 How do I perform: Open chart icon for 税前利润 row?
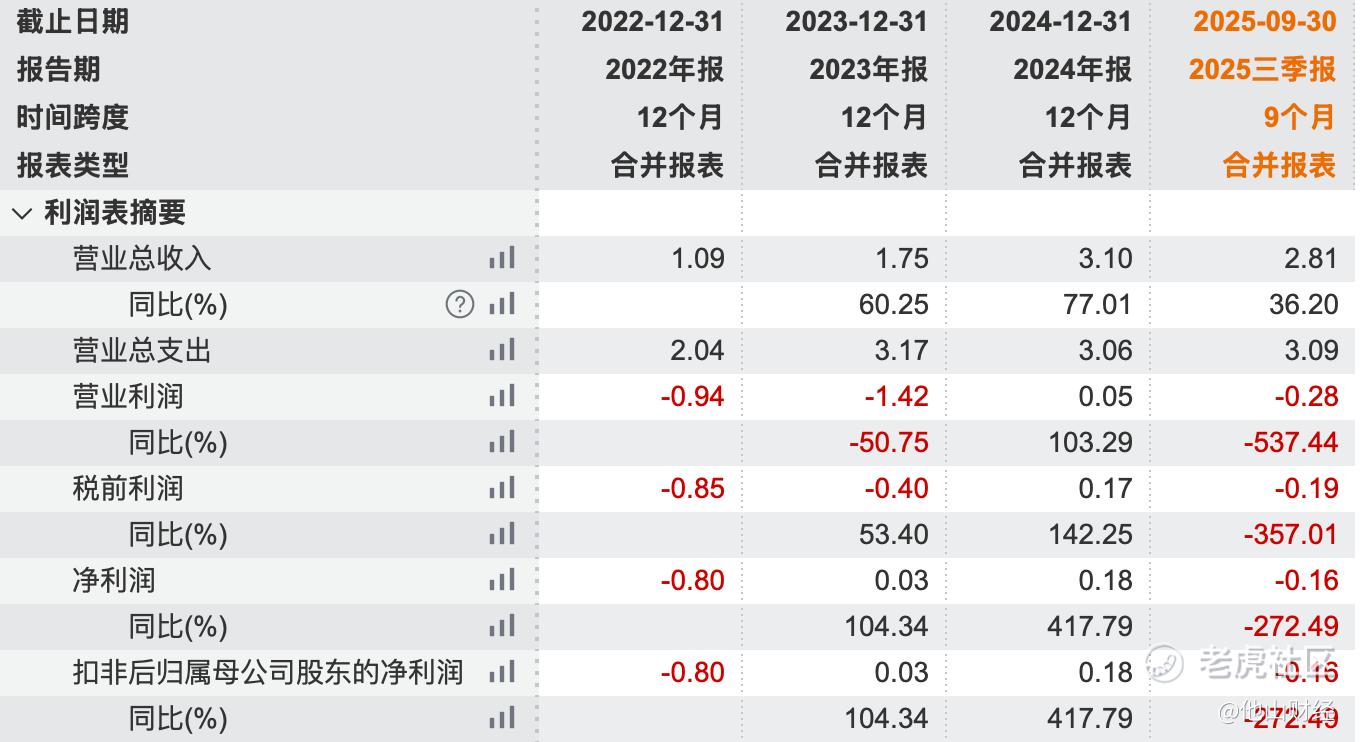(x=502, y=488)
